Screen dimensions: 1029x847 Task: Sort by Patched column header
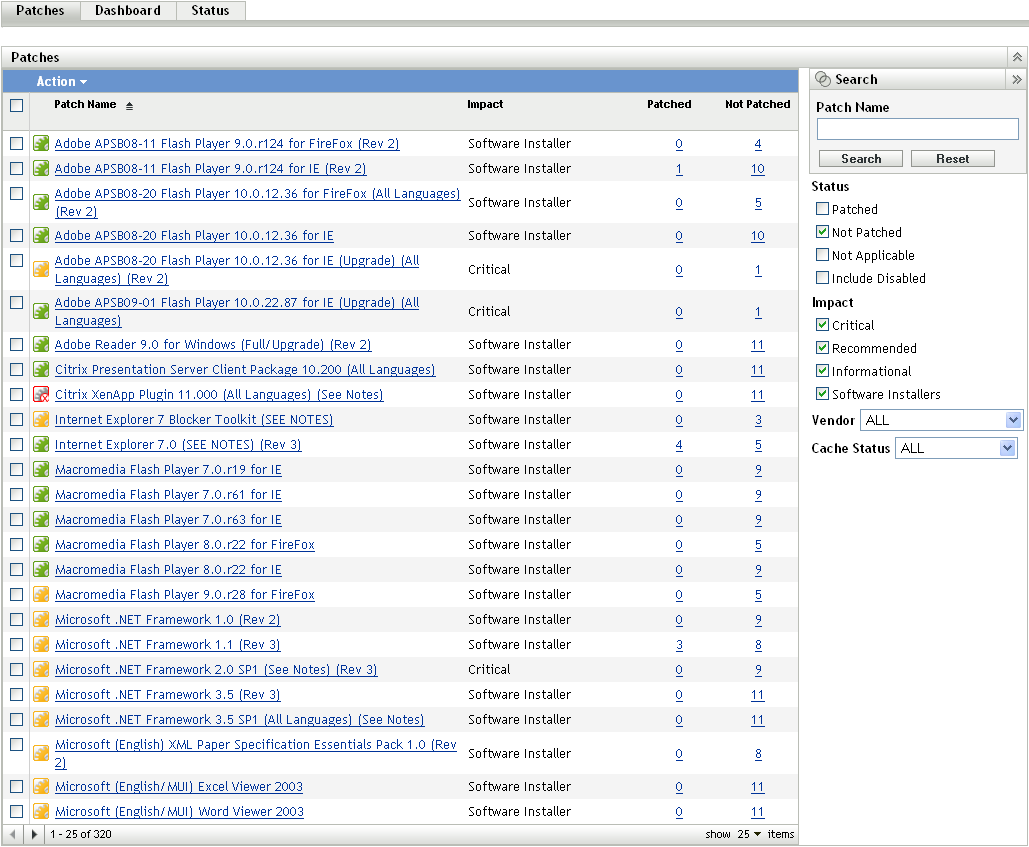[x=669, y=104]
